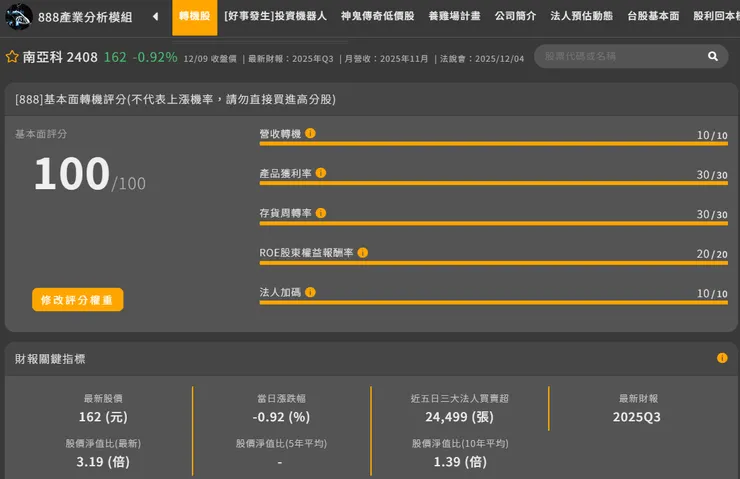Image resolution: width=740 pixels, height=479 pixels.
Task: Open info icon of 財報關鍵指標 panel
Action: pyautogui.click(x=722, y=358)
